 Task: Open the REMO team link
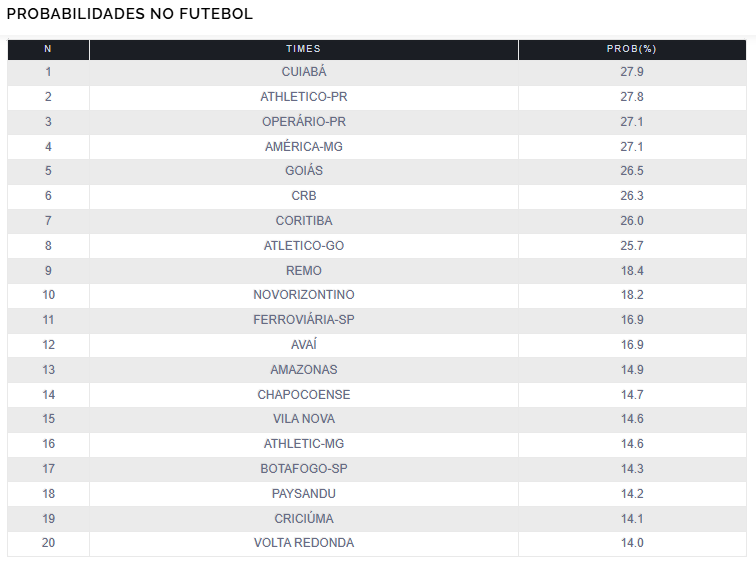[304, 271]
